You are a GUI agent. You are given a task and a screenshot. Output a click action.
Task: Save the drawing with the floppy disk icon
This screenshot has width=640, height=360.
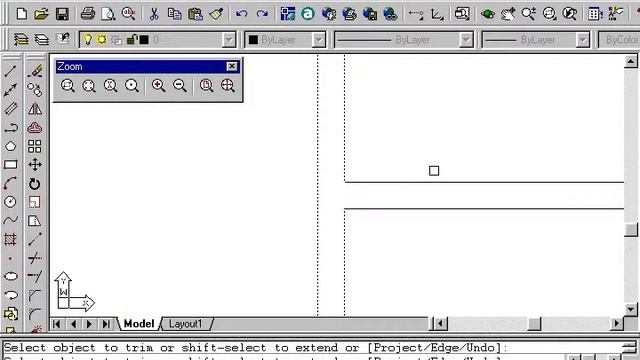pos(62,14)
